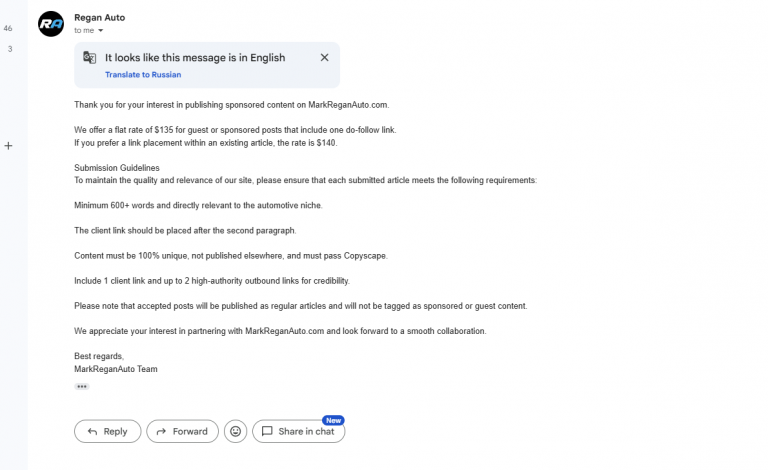Click the Forward button
The height and width of the screenshot is (470, 768).
click(182, 431)
